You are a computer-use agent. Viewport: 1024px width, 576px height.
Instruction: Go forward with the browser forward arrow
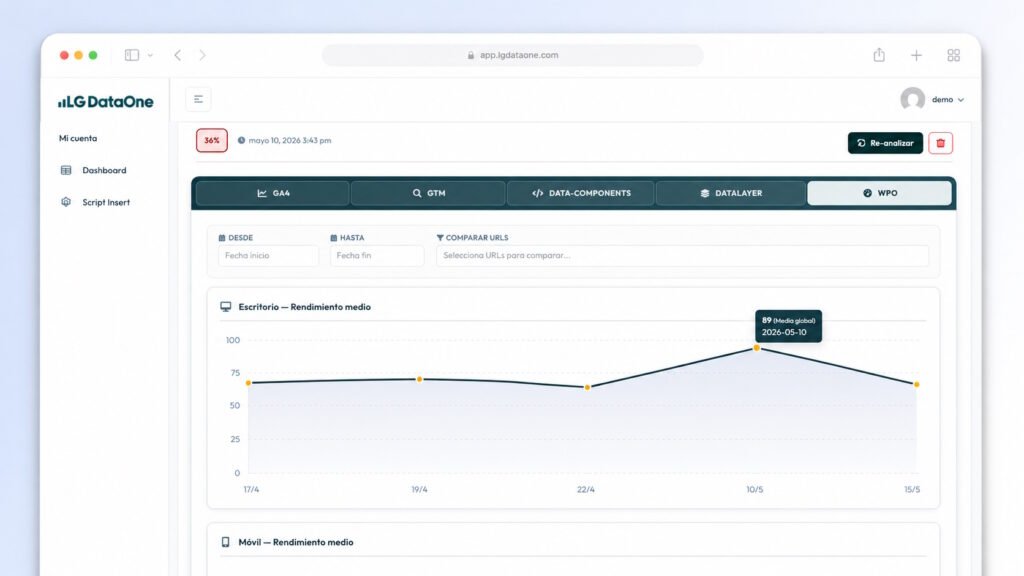click(202, 55)
